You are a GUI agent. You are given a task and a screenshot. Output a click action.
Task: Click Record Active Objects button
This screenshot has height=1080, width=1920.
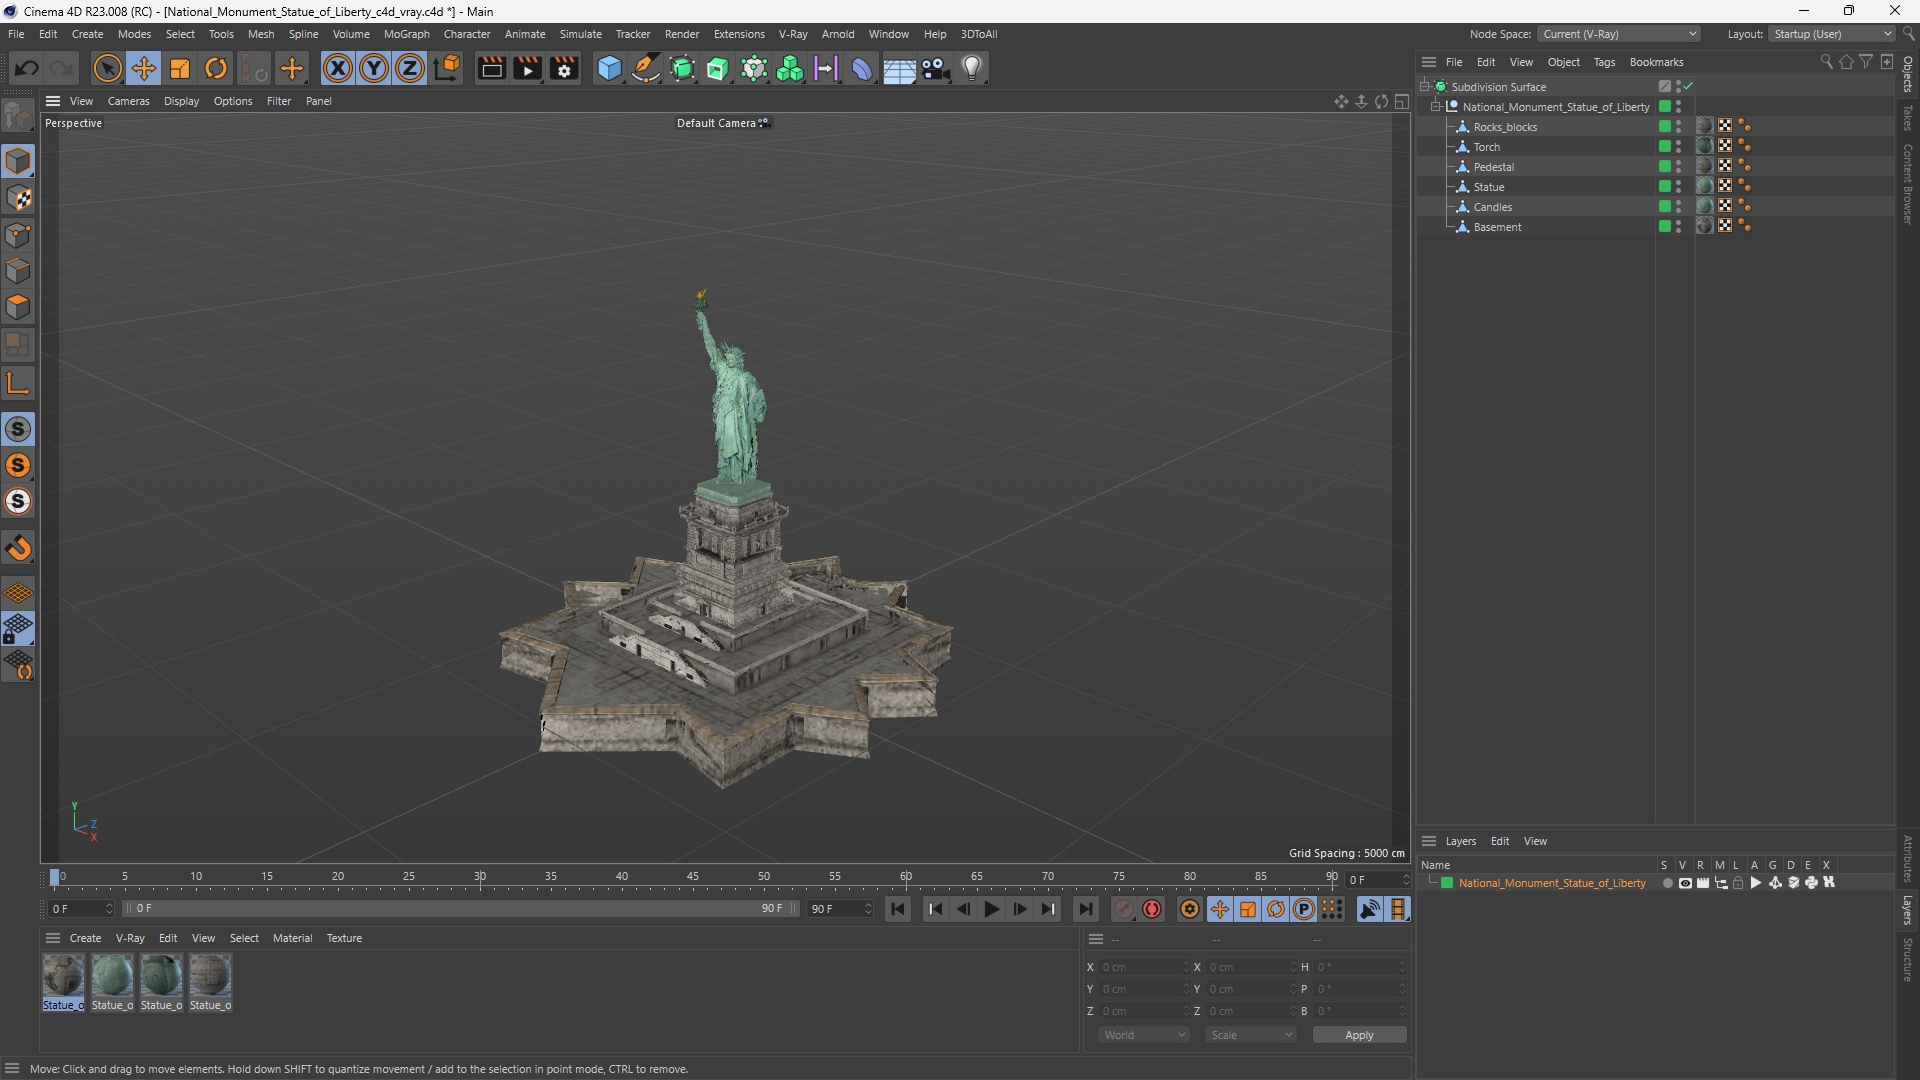point(1124,909)
